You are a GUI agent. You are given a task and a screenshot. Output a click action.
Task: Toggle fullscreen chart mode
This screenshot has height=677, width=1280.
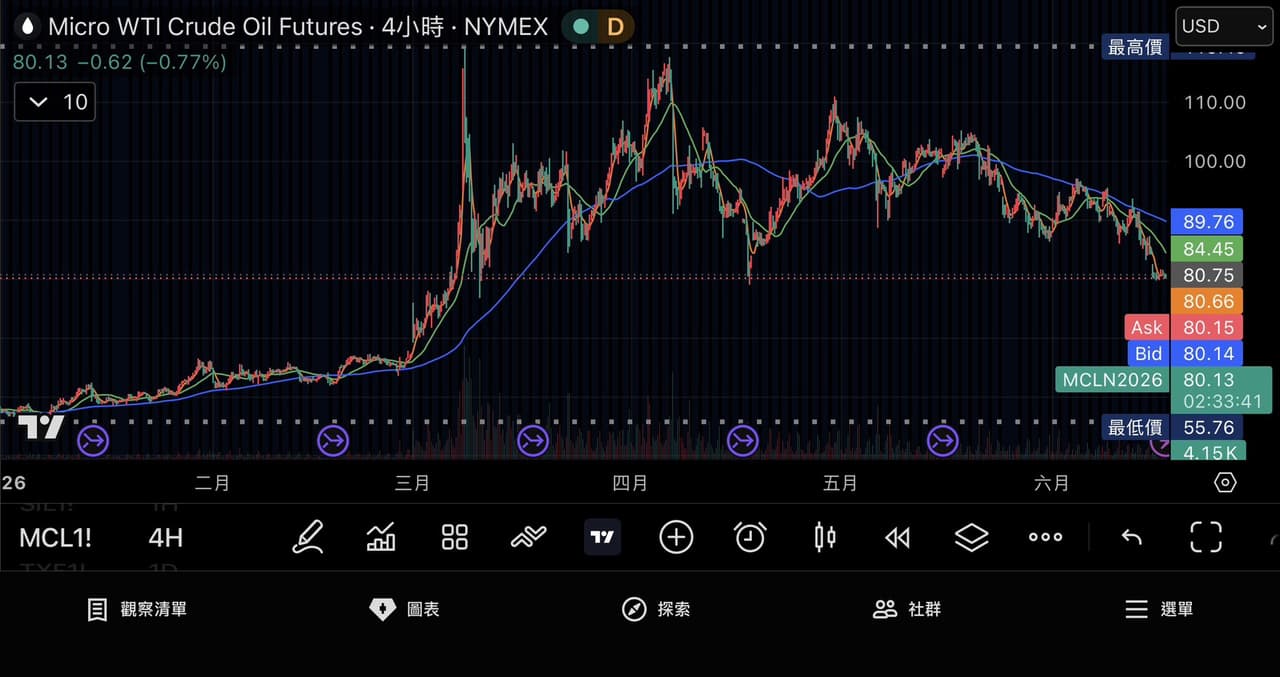point(1206,537)
